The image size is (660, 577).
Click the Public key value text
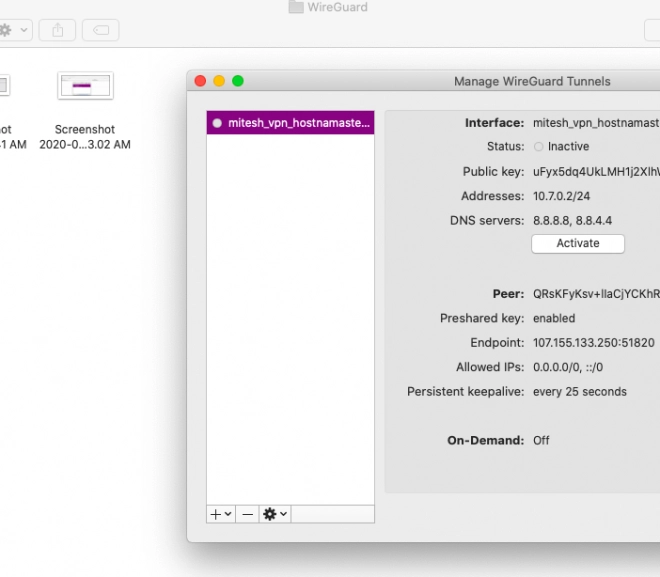coord(596,172)
